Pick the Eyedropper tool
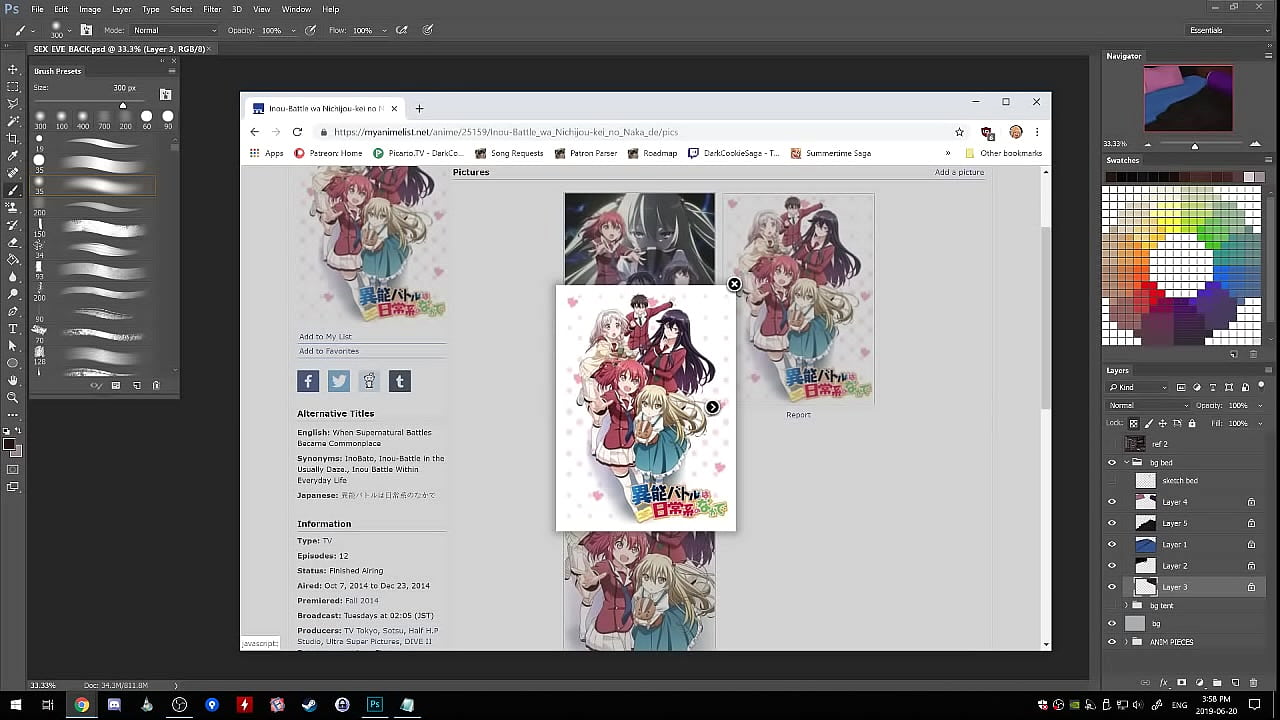1280x720 pixels. pyautogui.click(x=13, y=156)
